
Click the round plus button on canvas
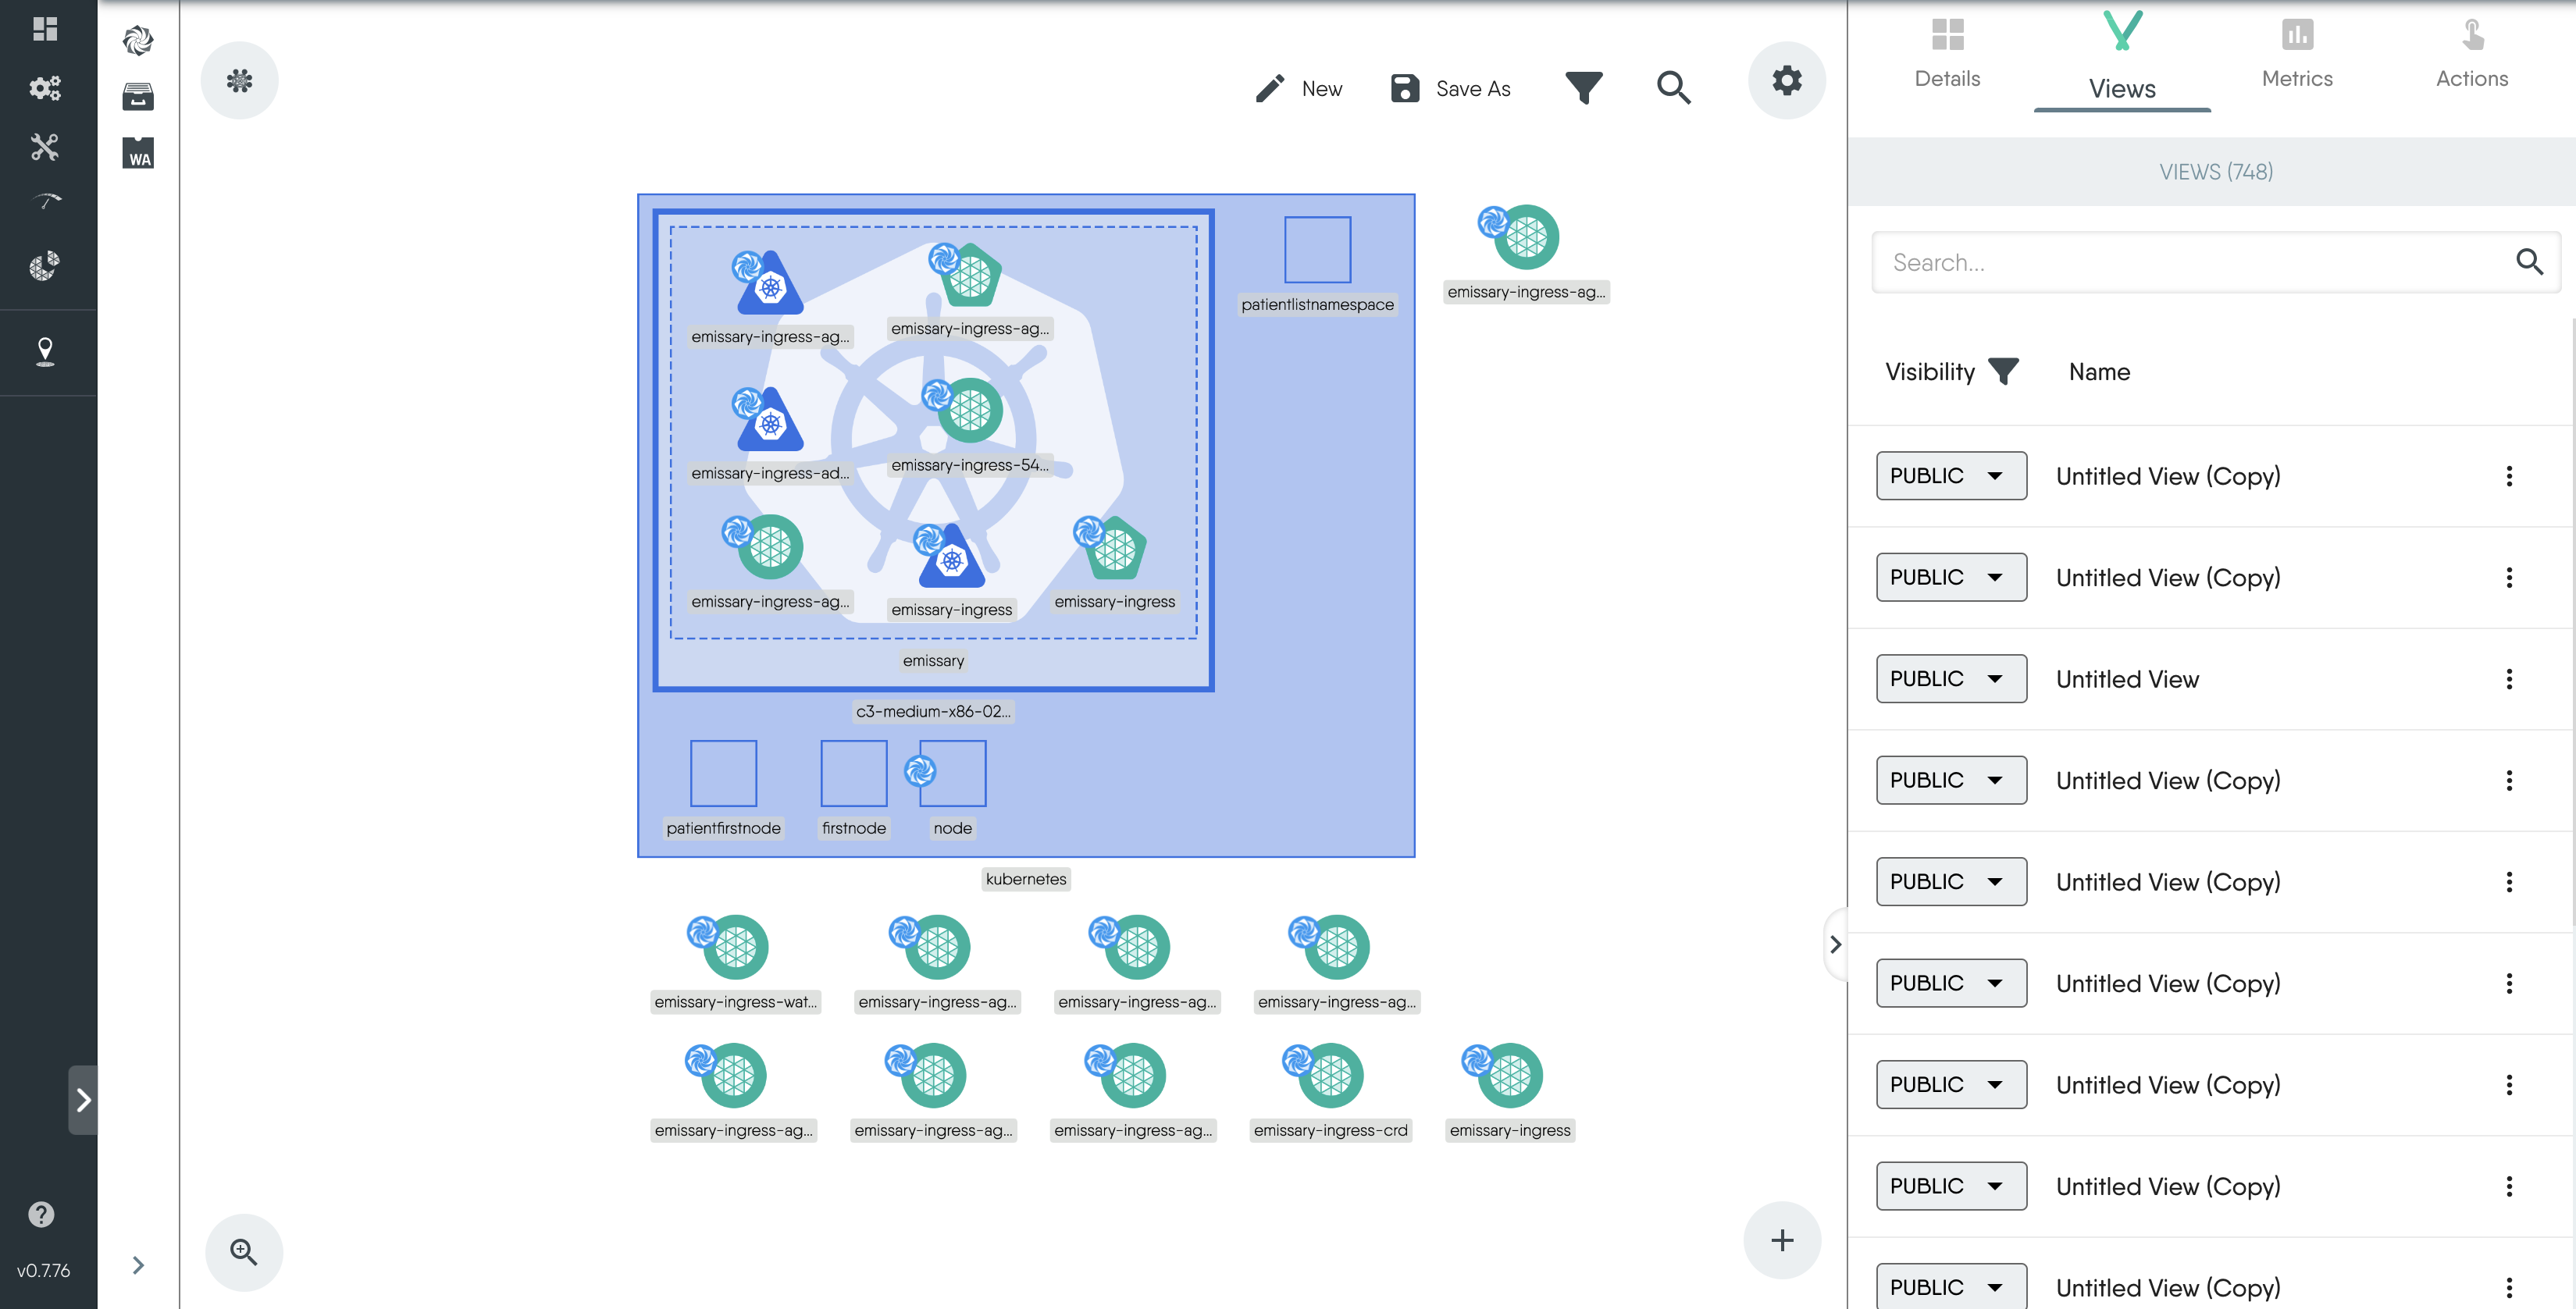tap(1781, 1240)
